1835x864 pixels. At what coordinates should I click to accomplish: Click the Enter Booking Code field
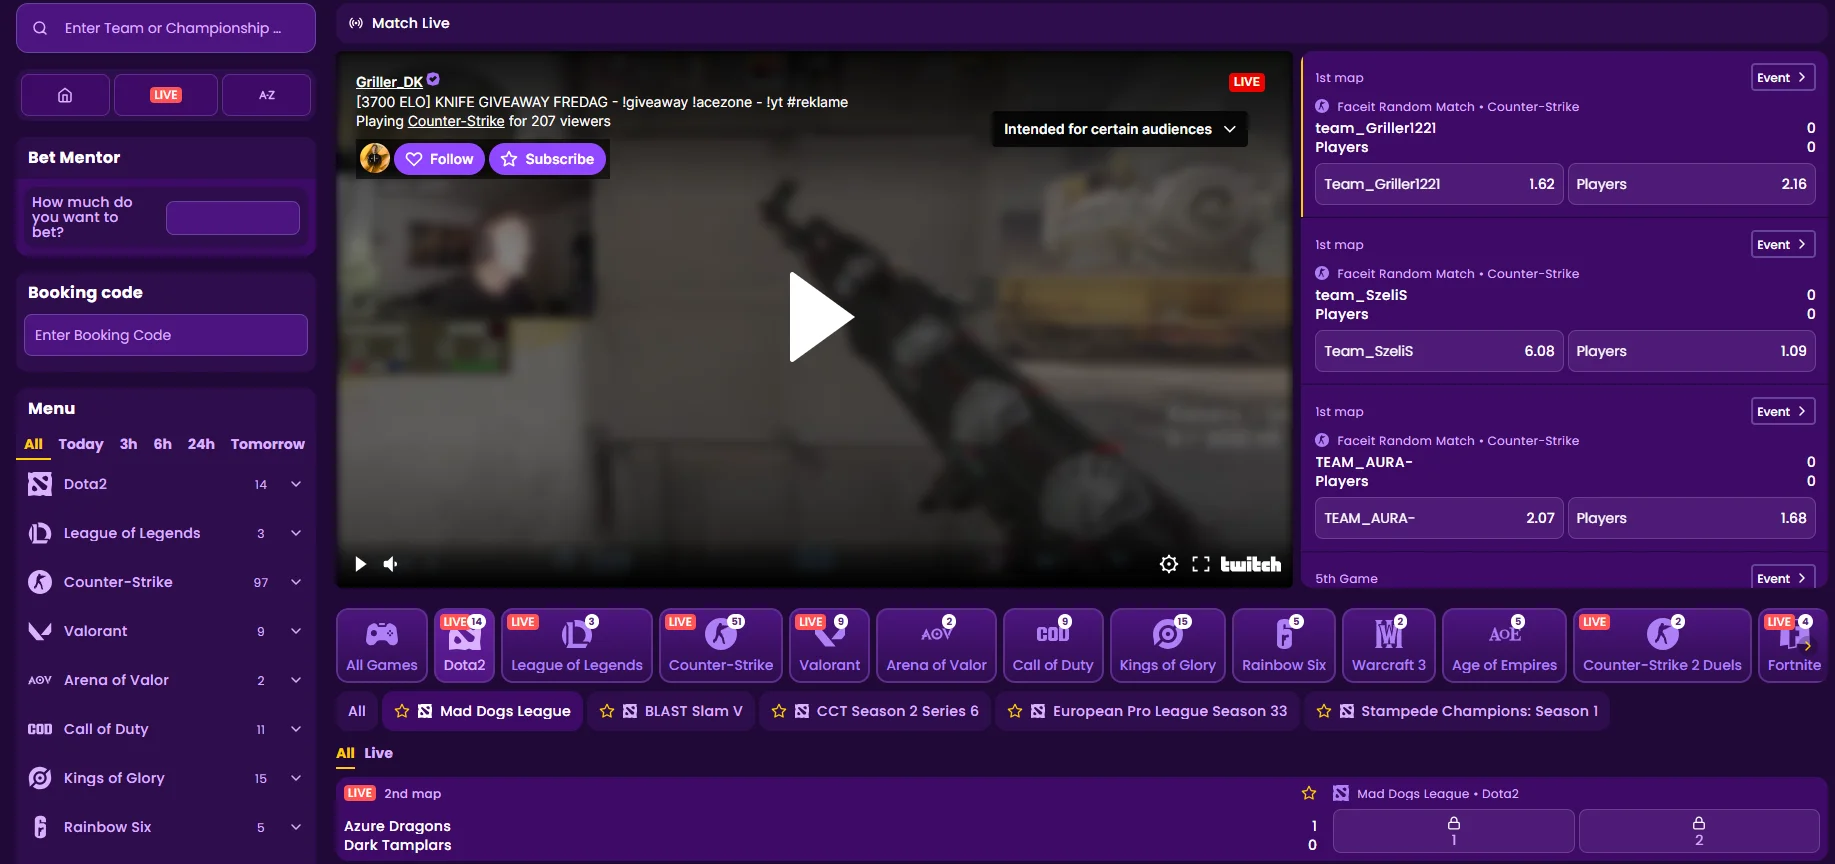(x=166, y=335)
